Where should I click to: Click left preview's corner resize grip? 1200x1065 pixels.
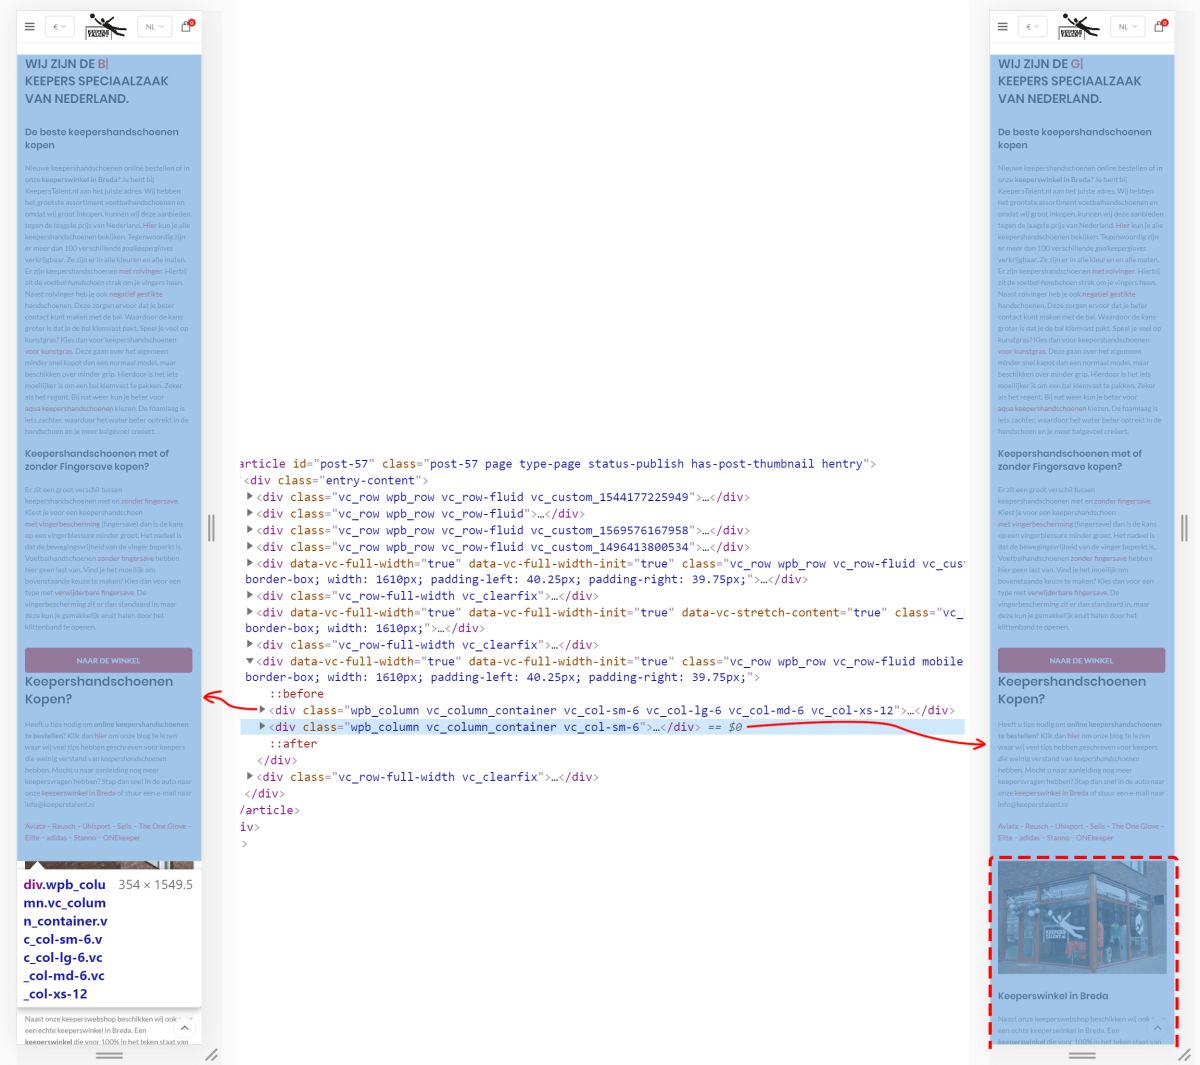(x=212, y=1055)
